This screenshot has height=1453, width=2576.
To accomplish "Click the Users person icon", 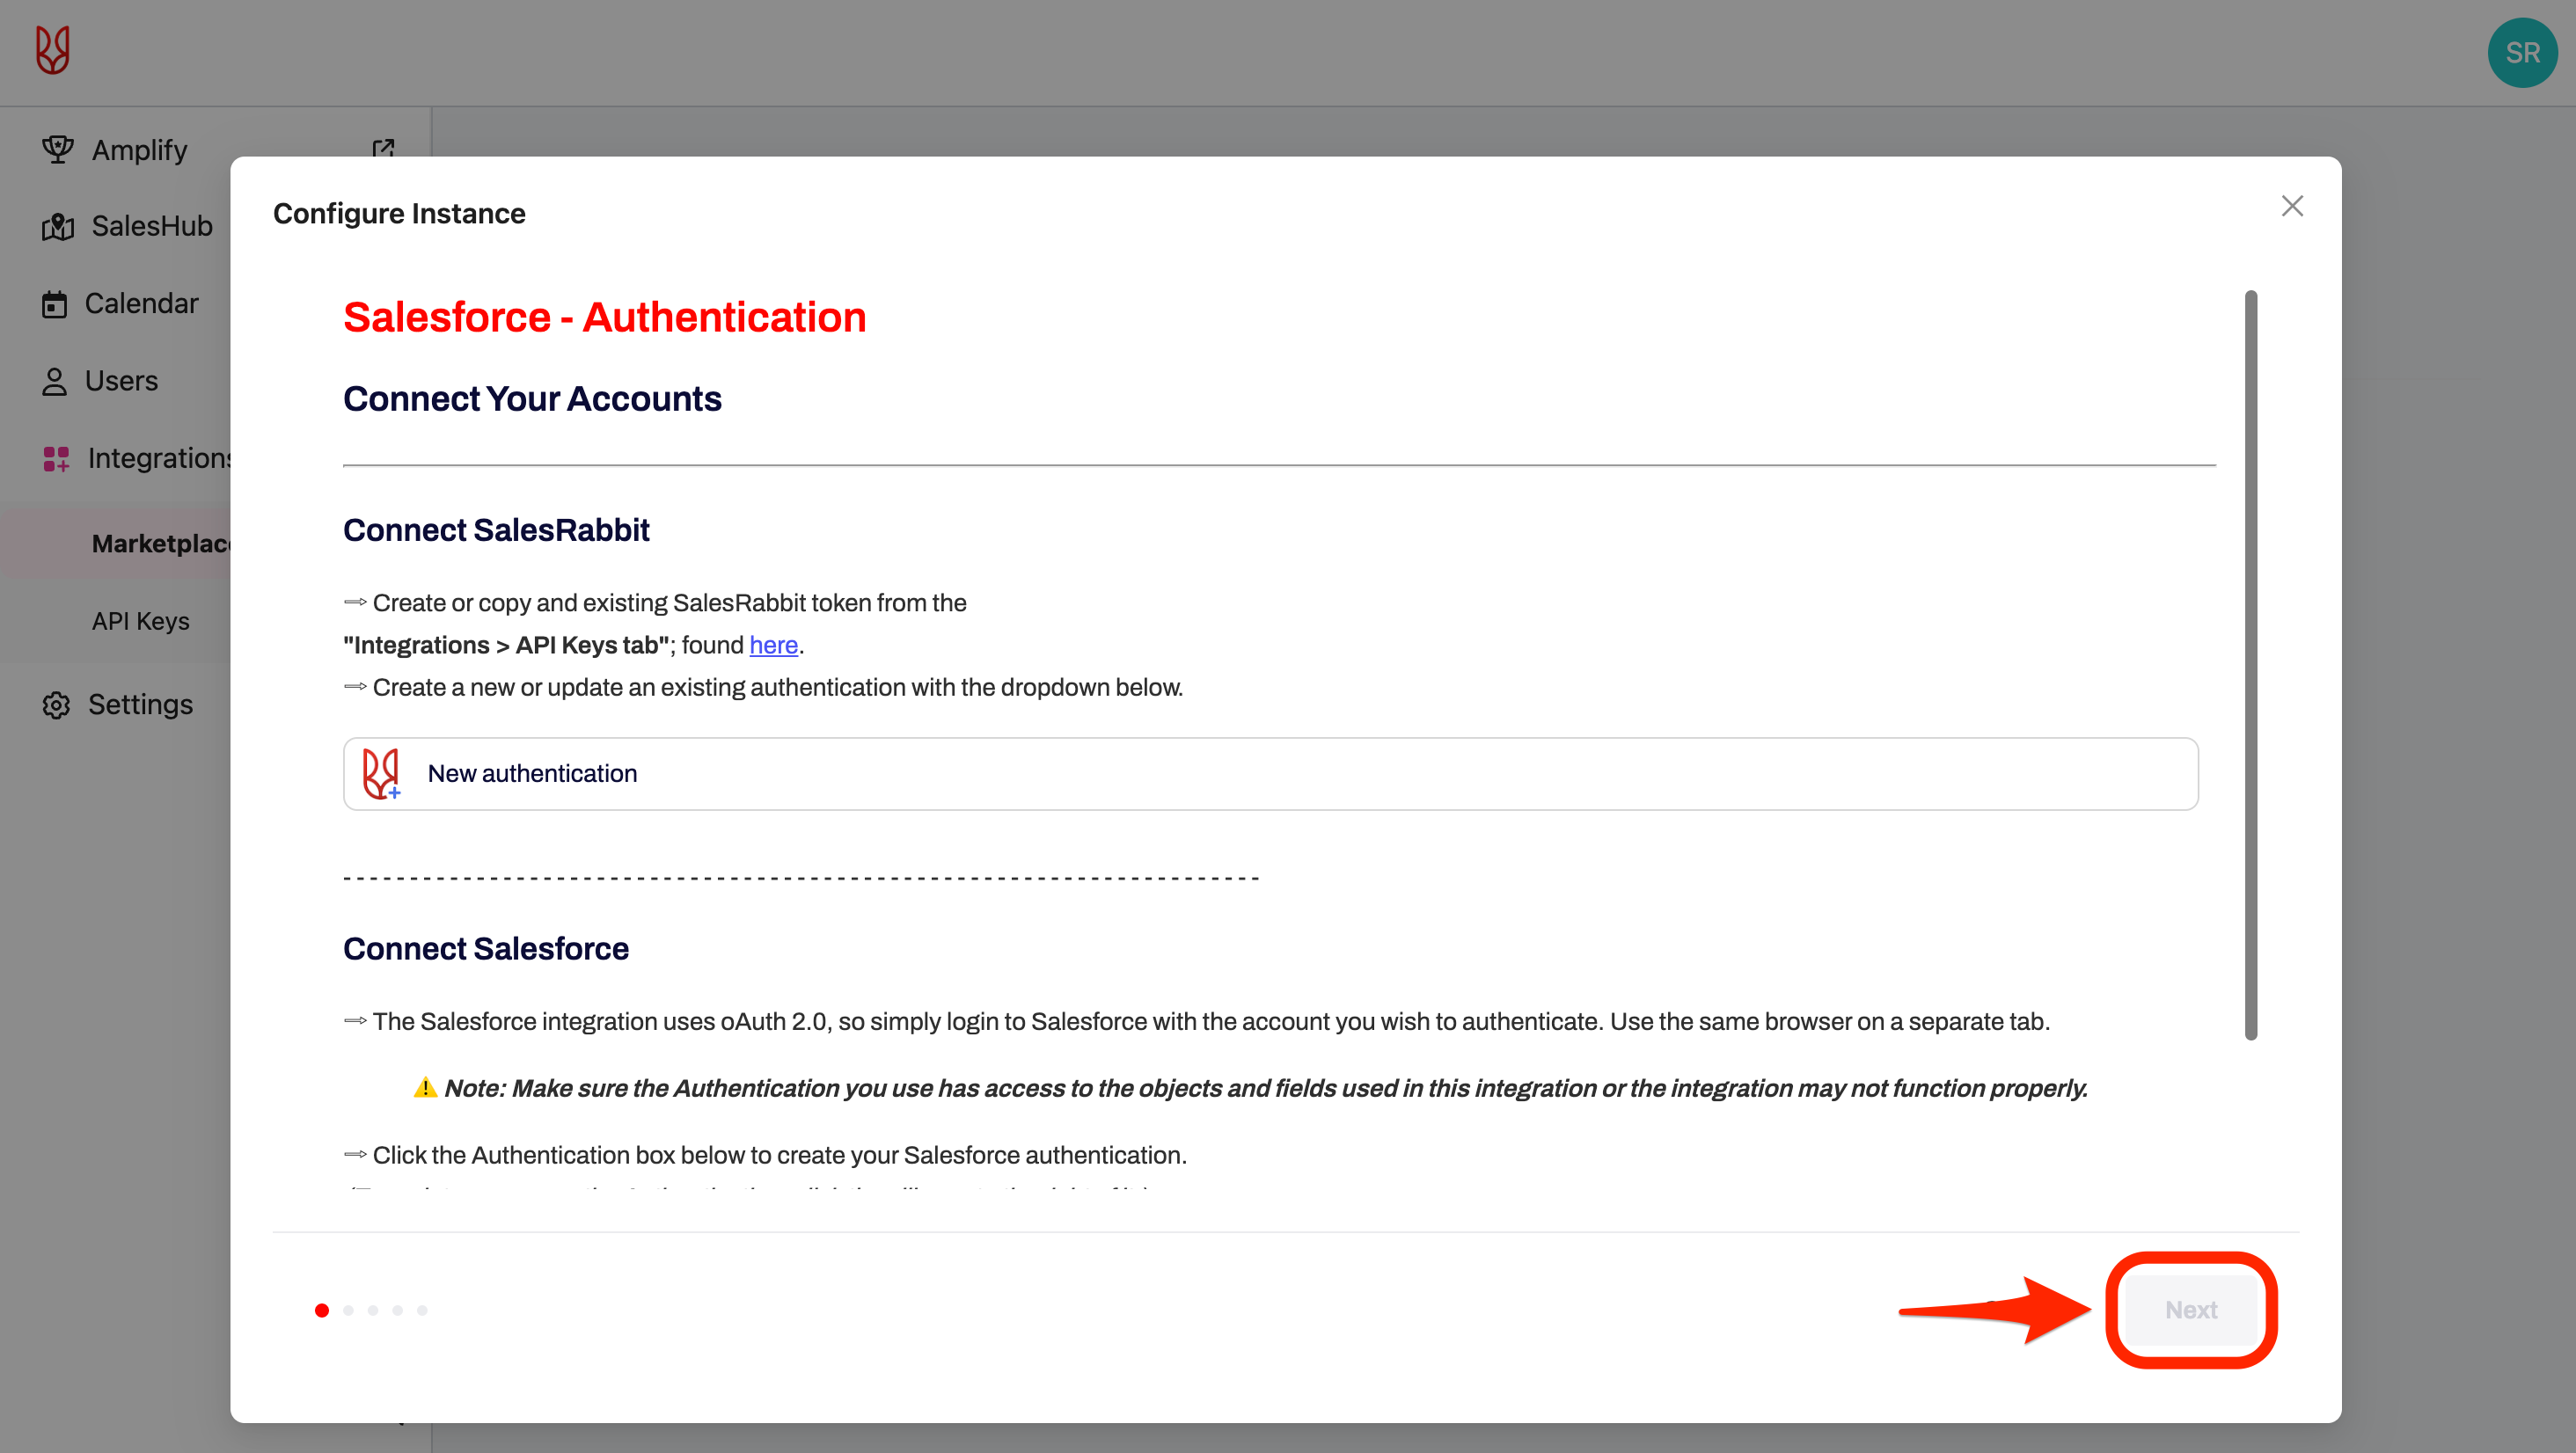I will pos(55,380).
